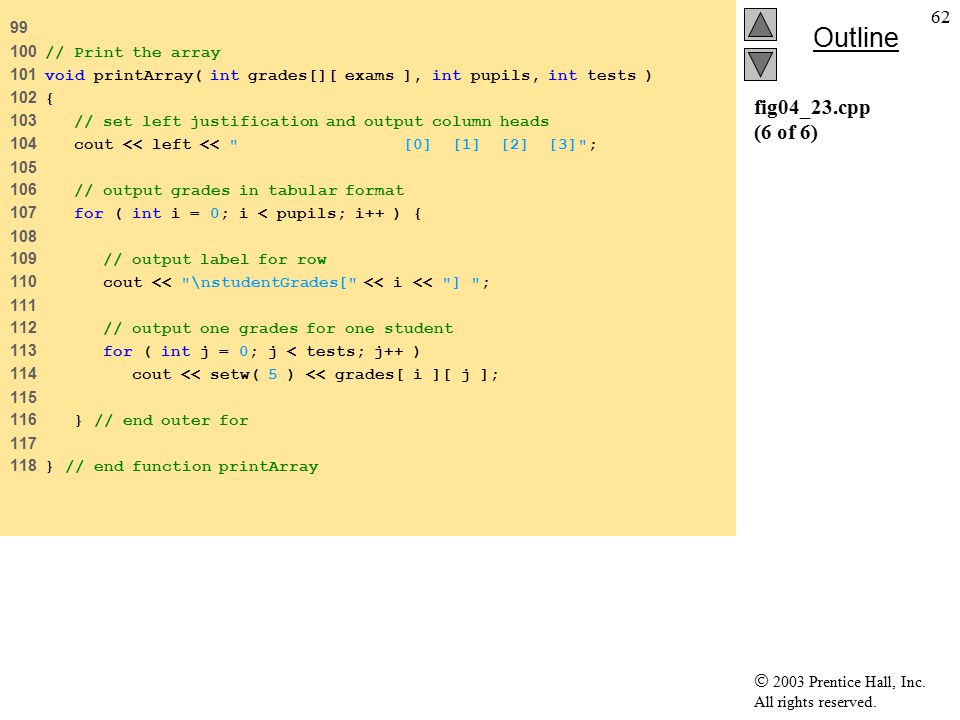
Task: Select the fig04_23.cpp file label
Action: (812, 107)
